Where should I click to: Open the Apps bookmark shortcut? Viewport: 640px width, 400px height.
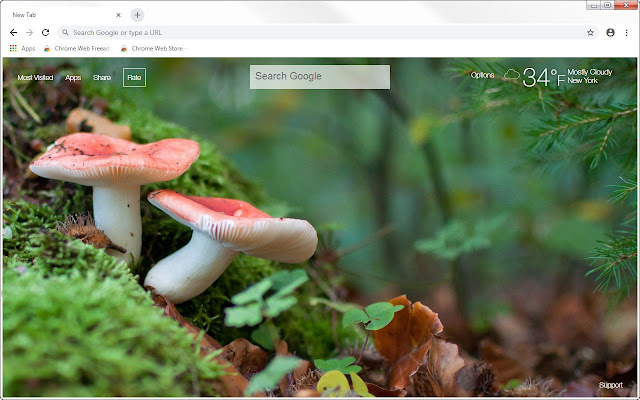(23, 49)
